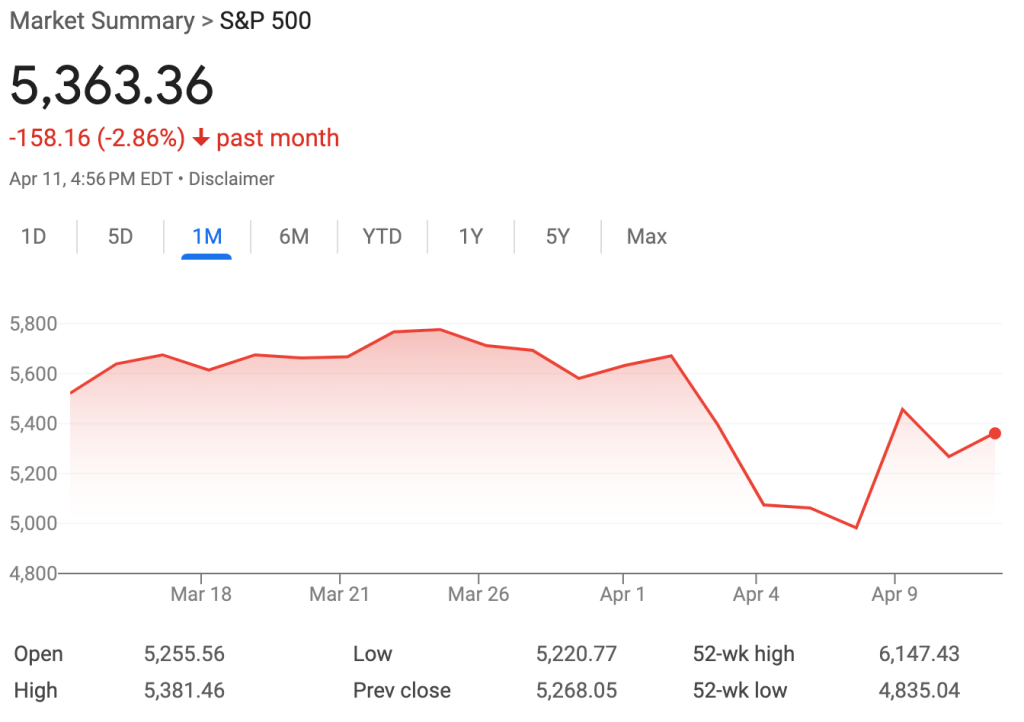The width and height of the screenshot is (1024, 722).
Task: Switch chart to 1Y range
Action: [470, 237]
